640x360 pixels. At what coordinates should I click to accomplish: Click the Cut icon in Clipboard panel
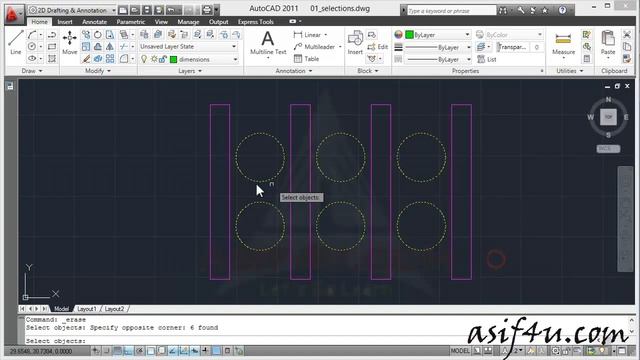[627, 35]
